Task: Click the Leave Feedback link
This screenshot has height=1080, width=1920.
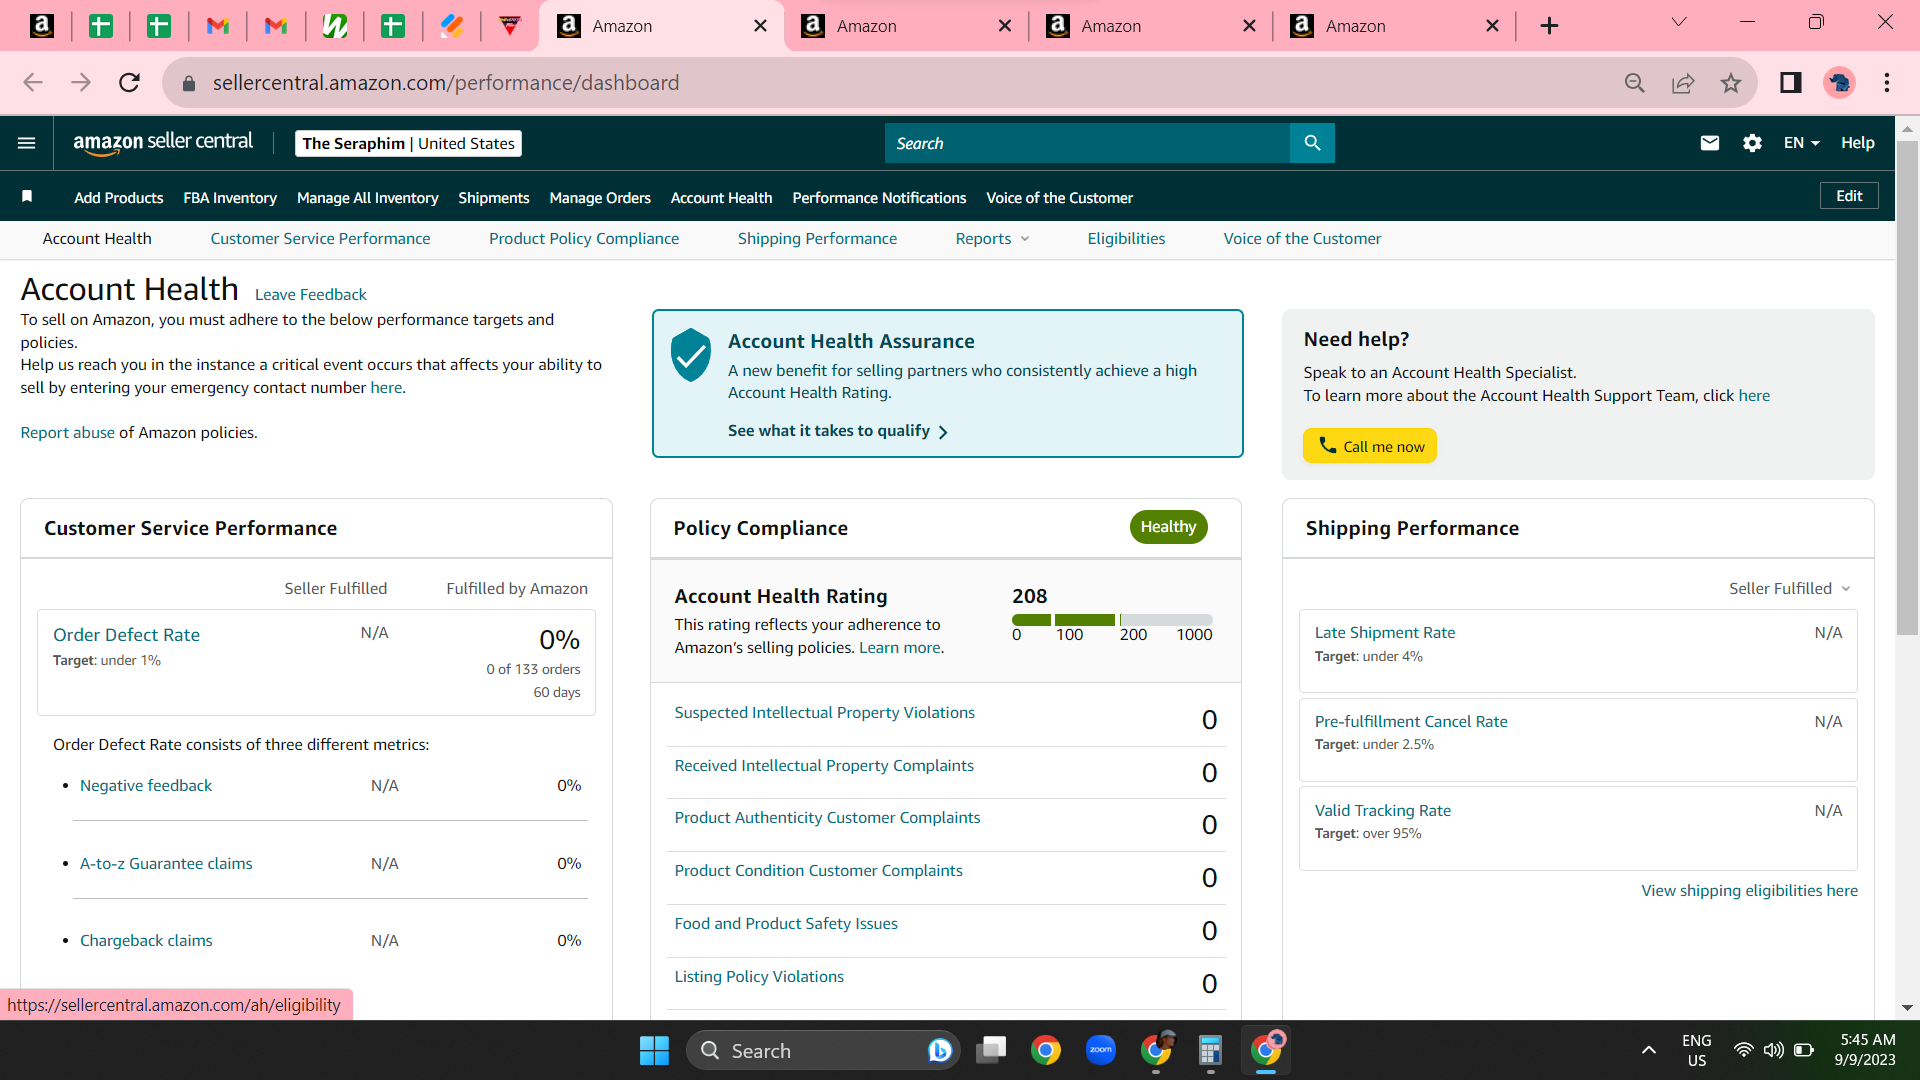Action: point(311,295)
